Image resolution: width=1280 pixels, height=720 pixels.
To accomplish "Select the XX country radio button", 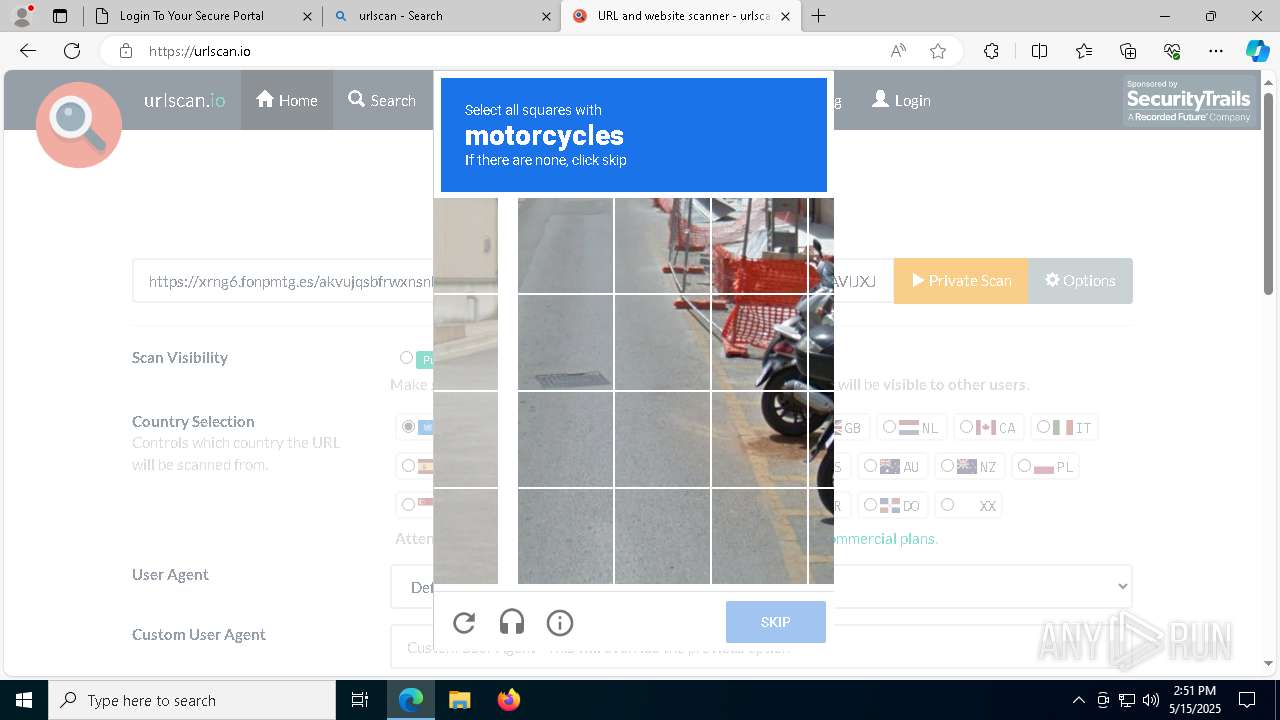I will [x=947, y=505].
